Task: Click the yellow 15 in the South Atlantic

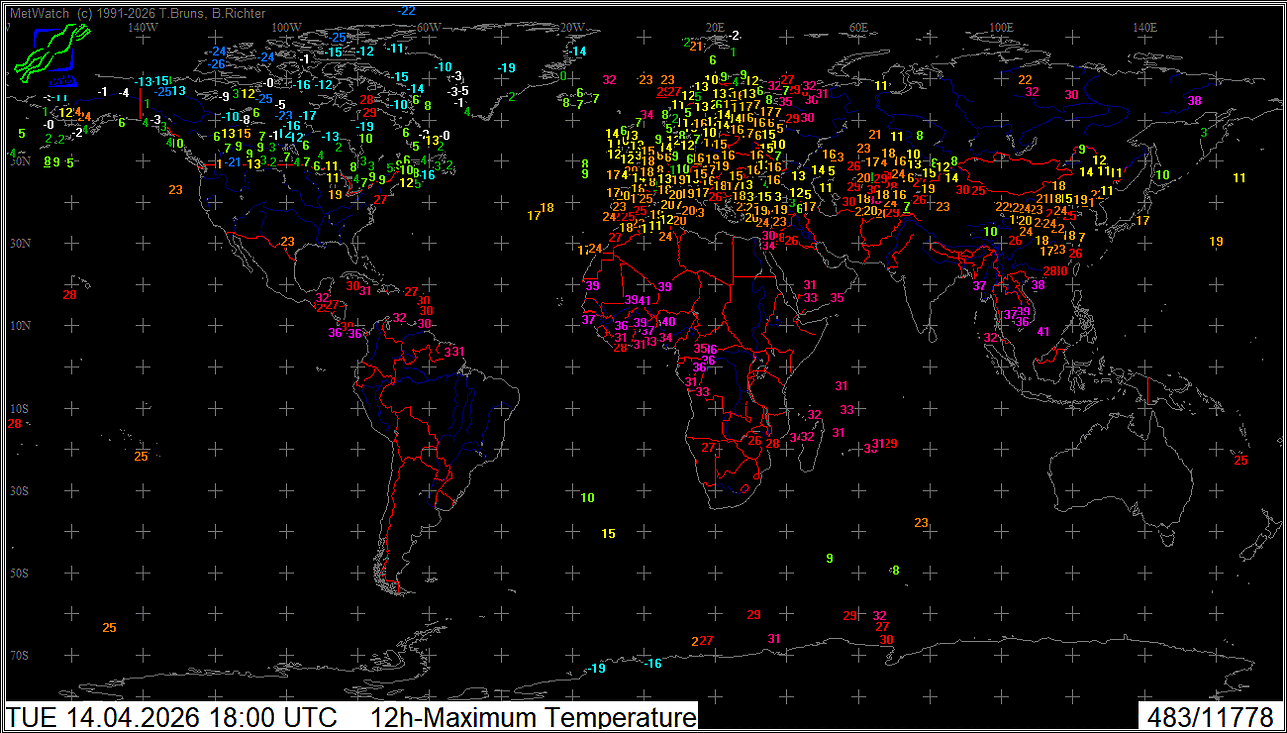Action: point(608,534)
